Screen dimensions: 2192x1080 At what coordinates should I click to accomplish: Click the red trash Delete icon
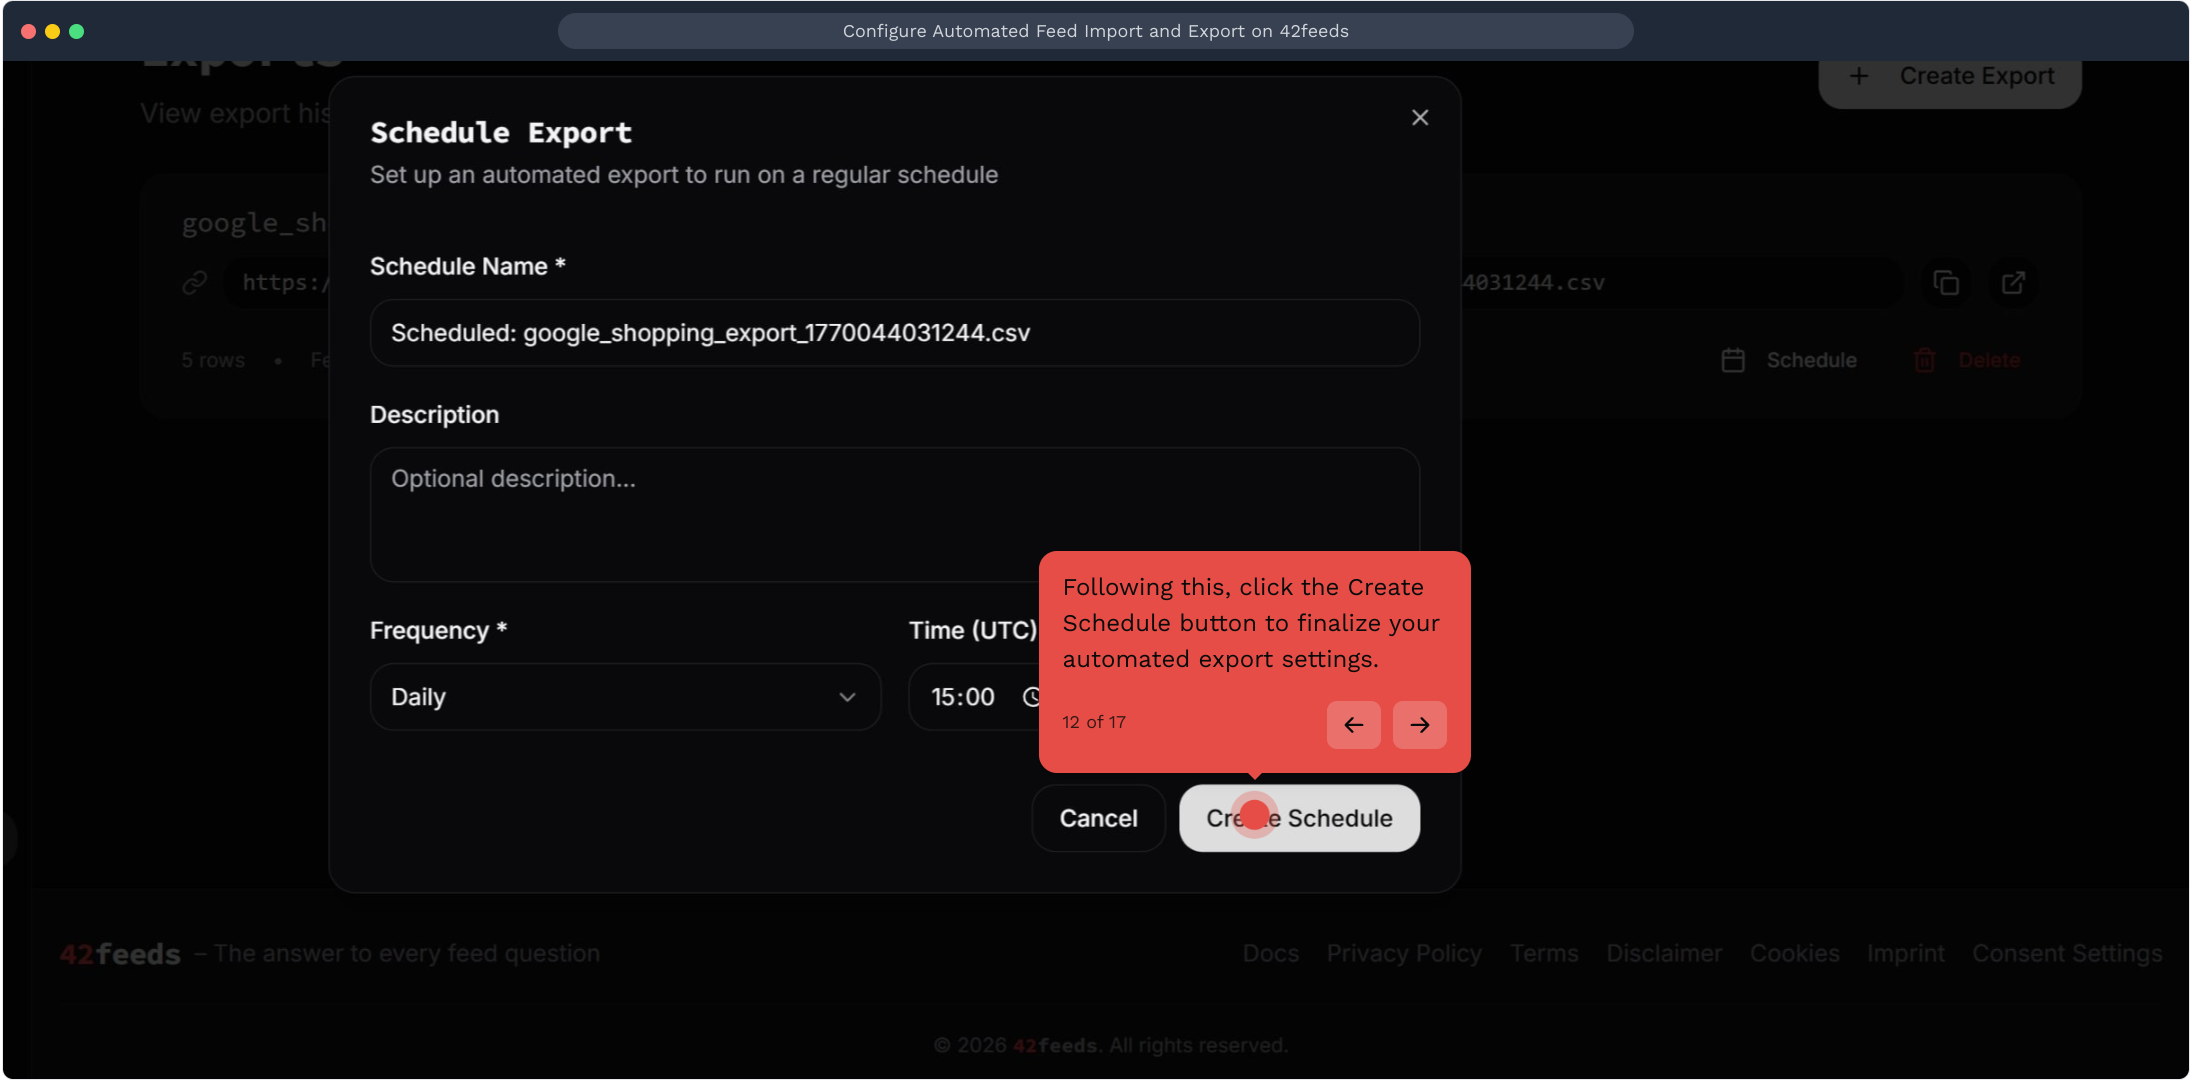click(x=1924, y=360)
